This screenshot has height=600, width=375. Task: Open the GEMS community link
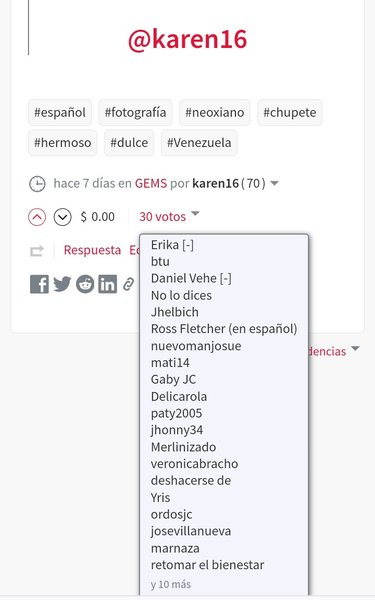(x=151, y=183)
